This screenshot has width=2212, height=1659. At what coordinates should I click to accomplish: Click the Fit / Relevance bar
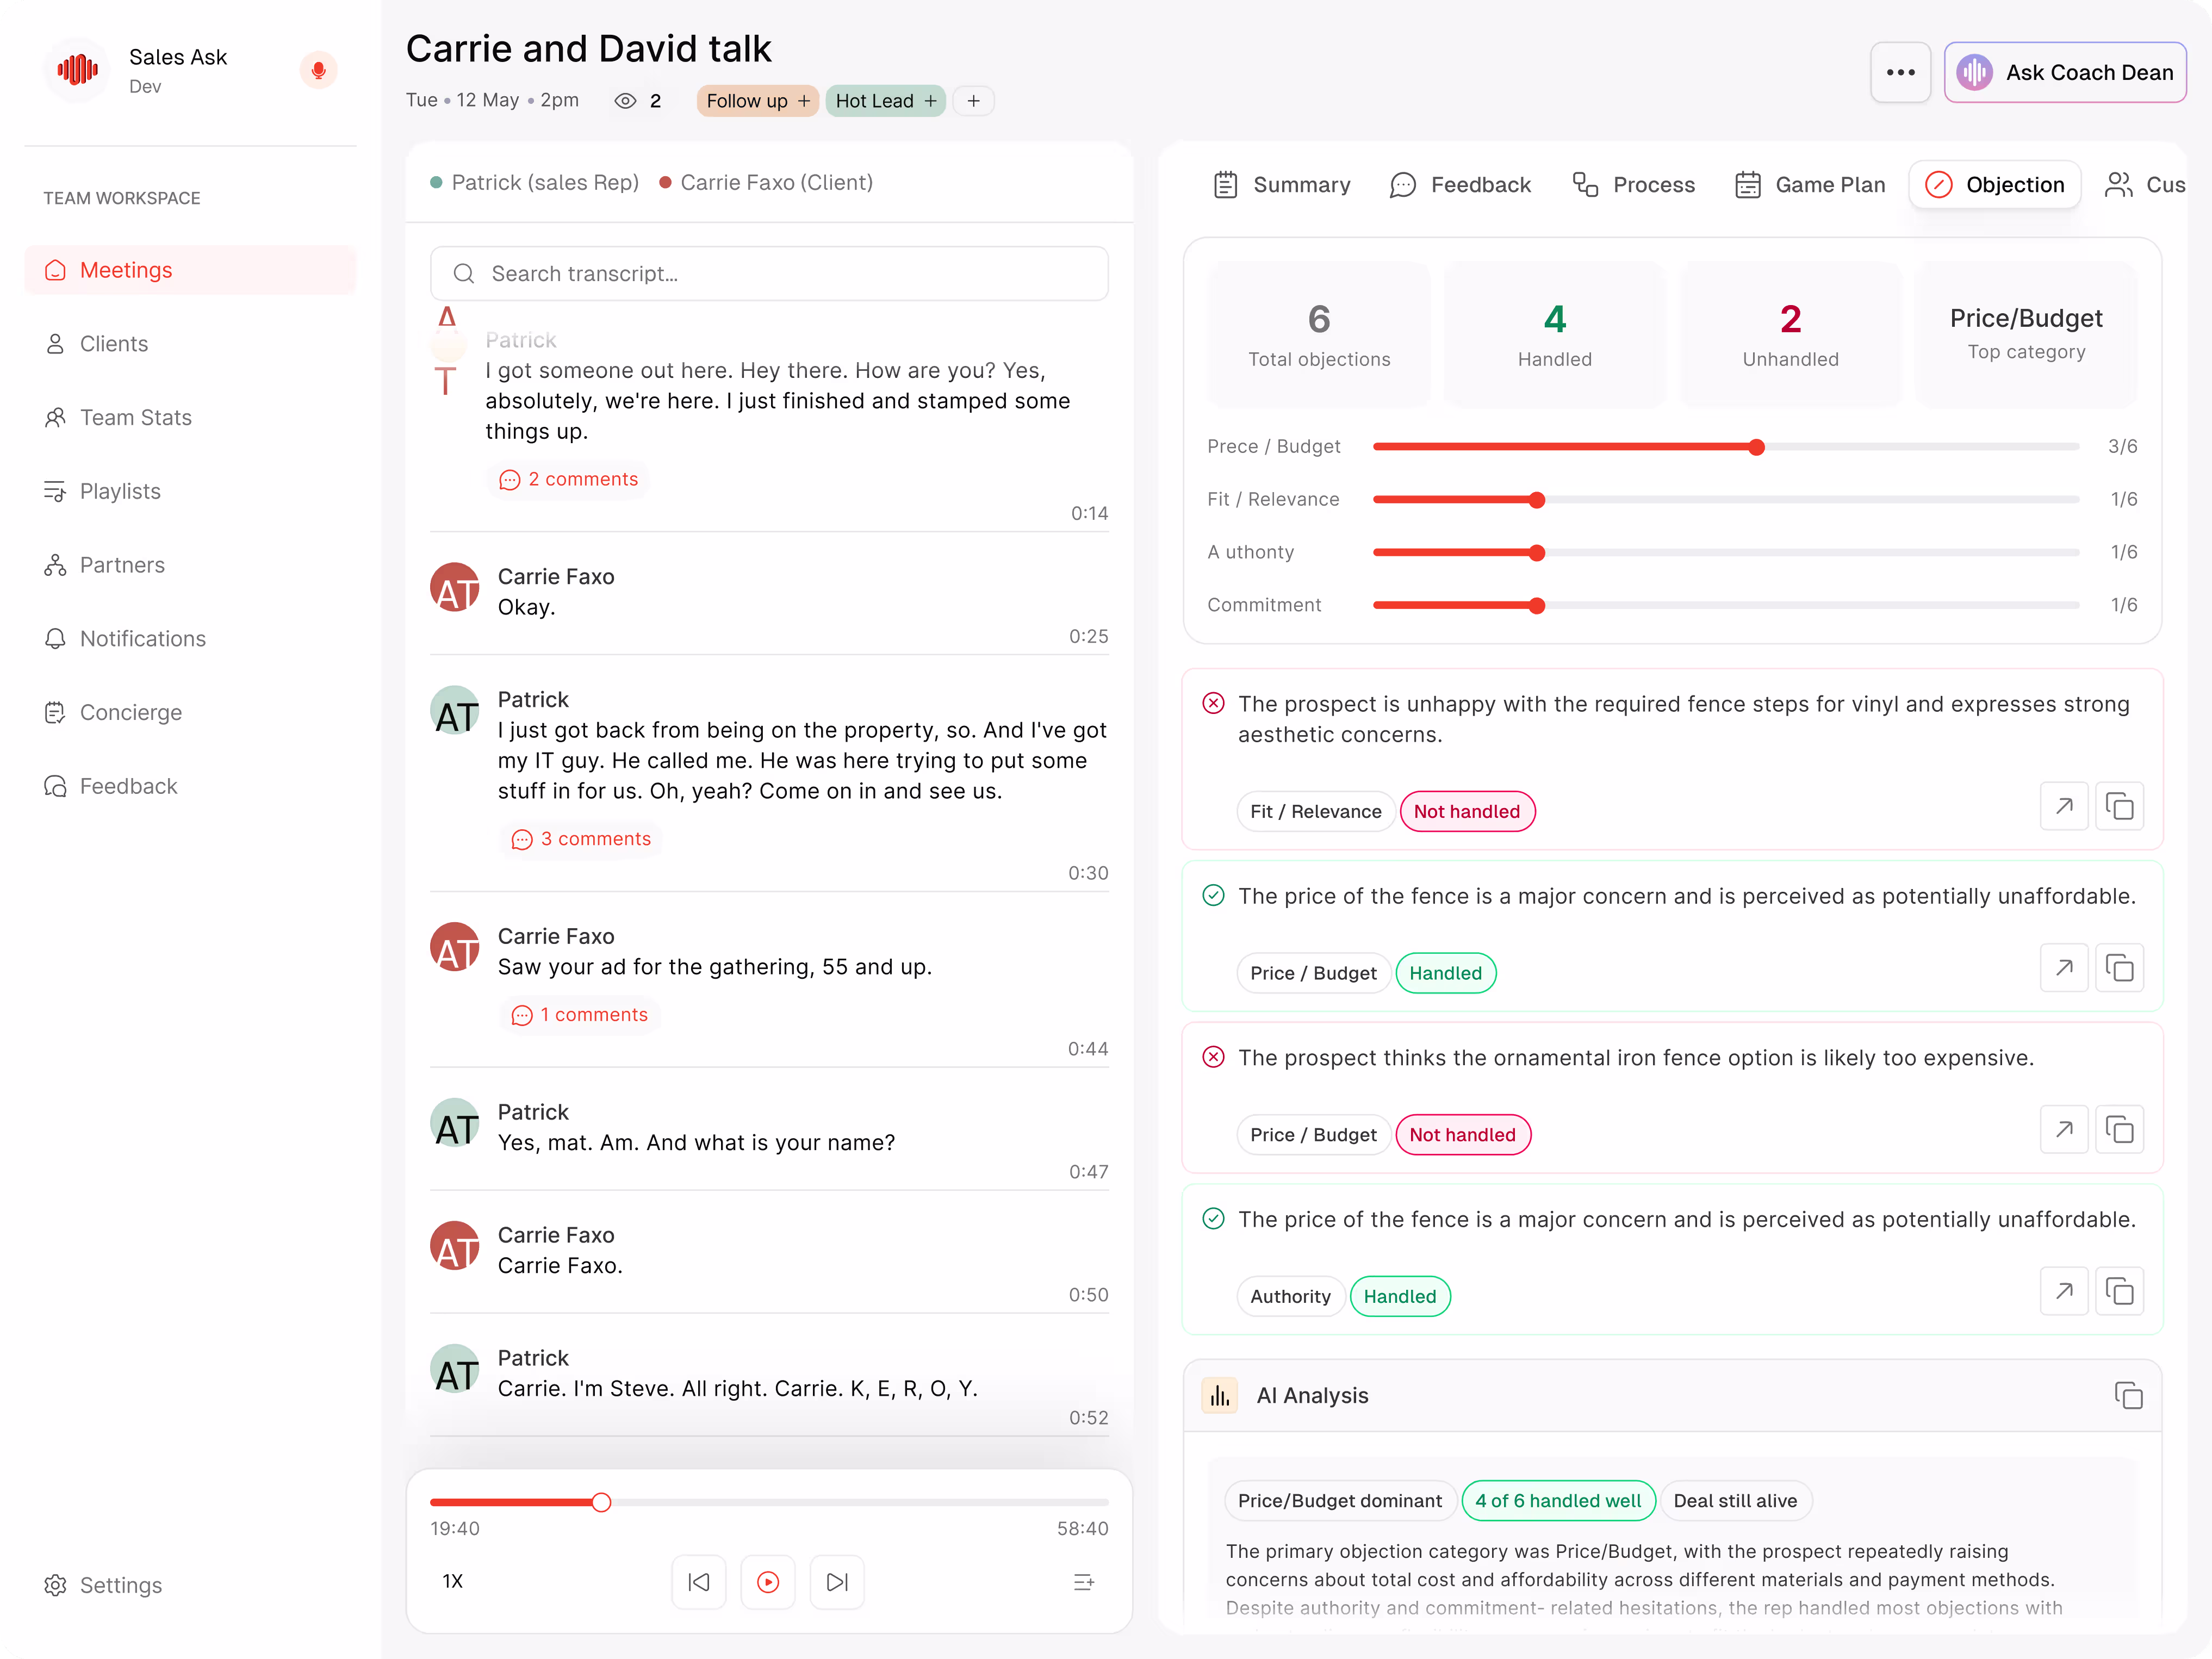coord(1726,500)
